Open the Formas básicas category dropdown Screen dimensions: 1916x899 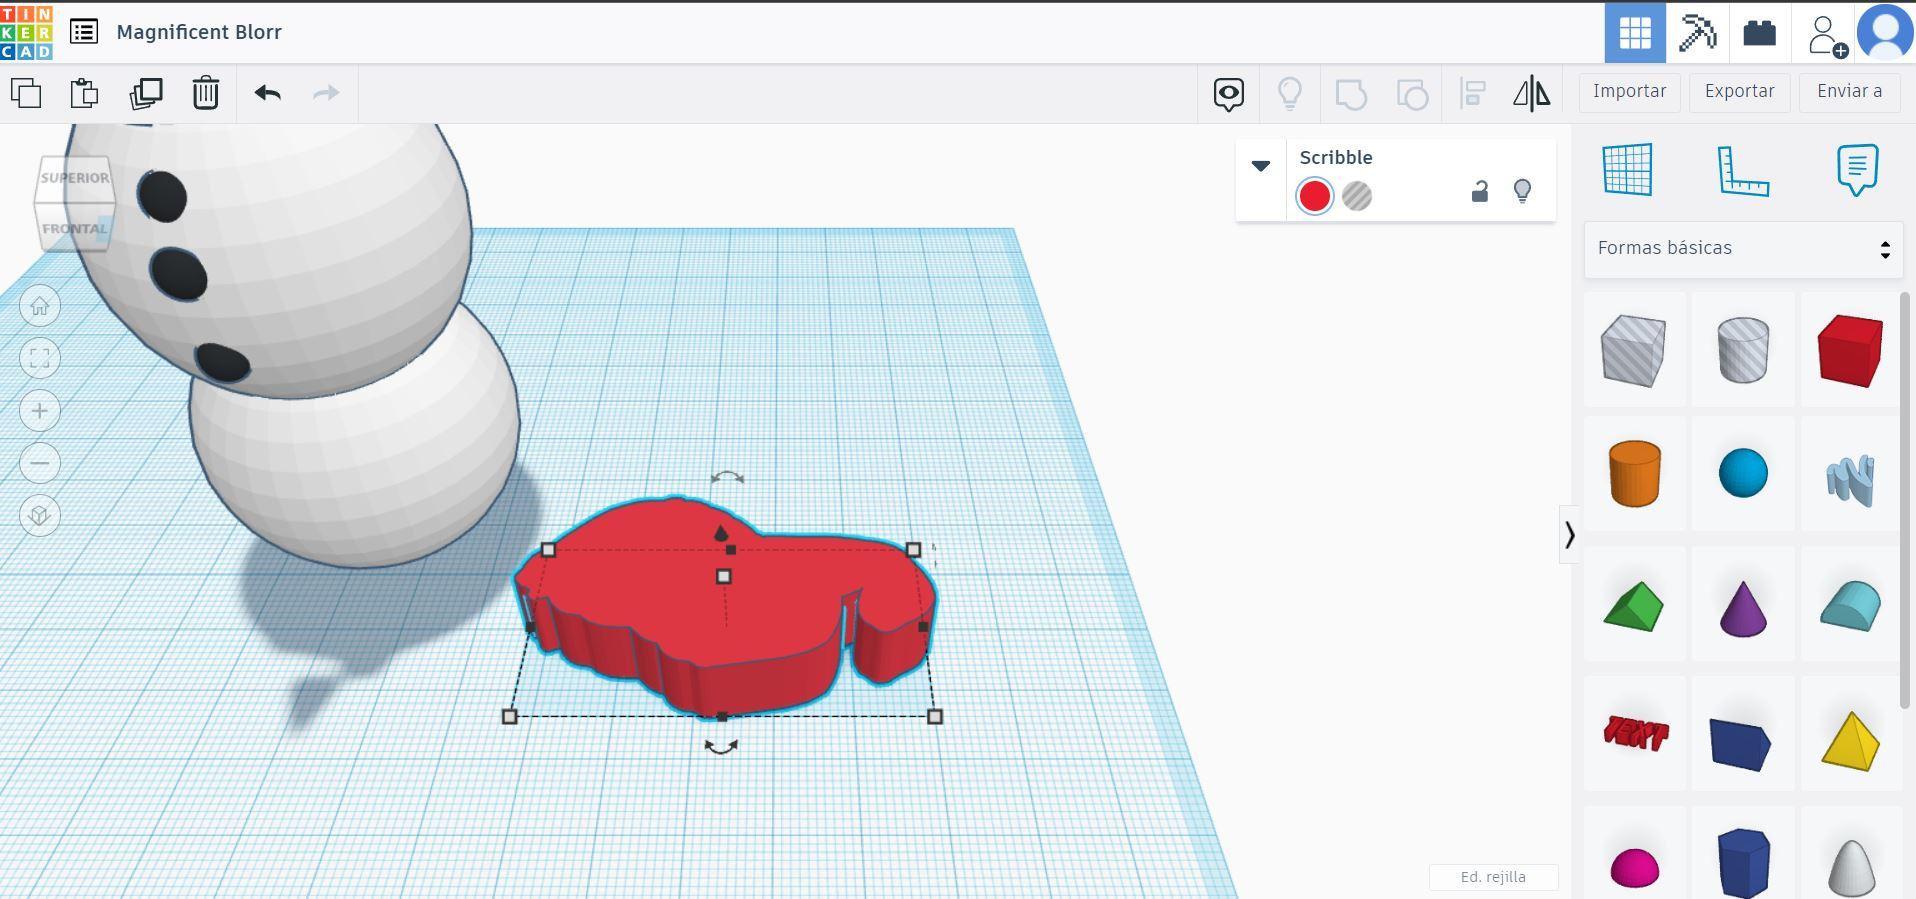coord(1743,249)
